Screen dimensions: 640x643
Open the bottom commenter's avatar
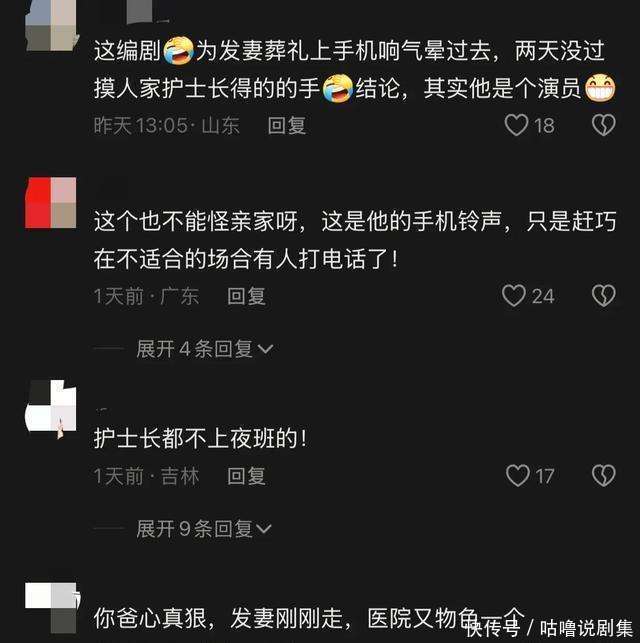point(51,608)
